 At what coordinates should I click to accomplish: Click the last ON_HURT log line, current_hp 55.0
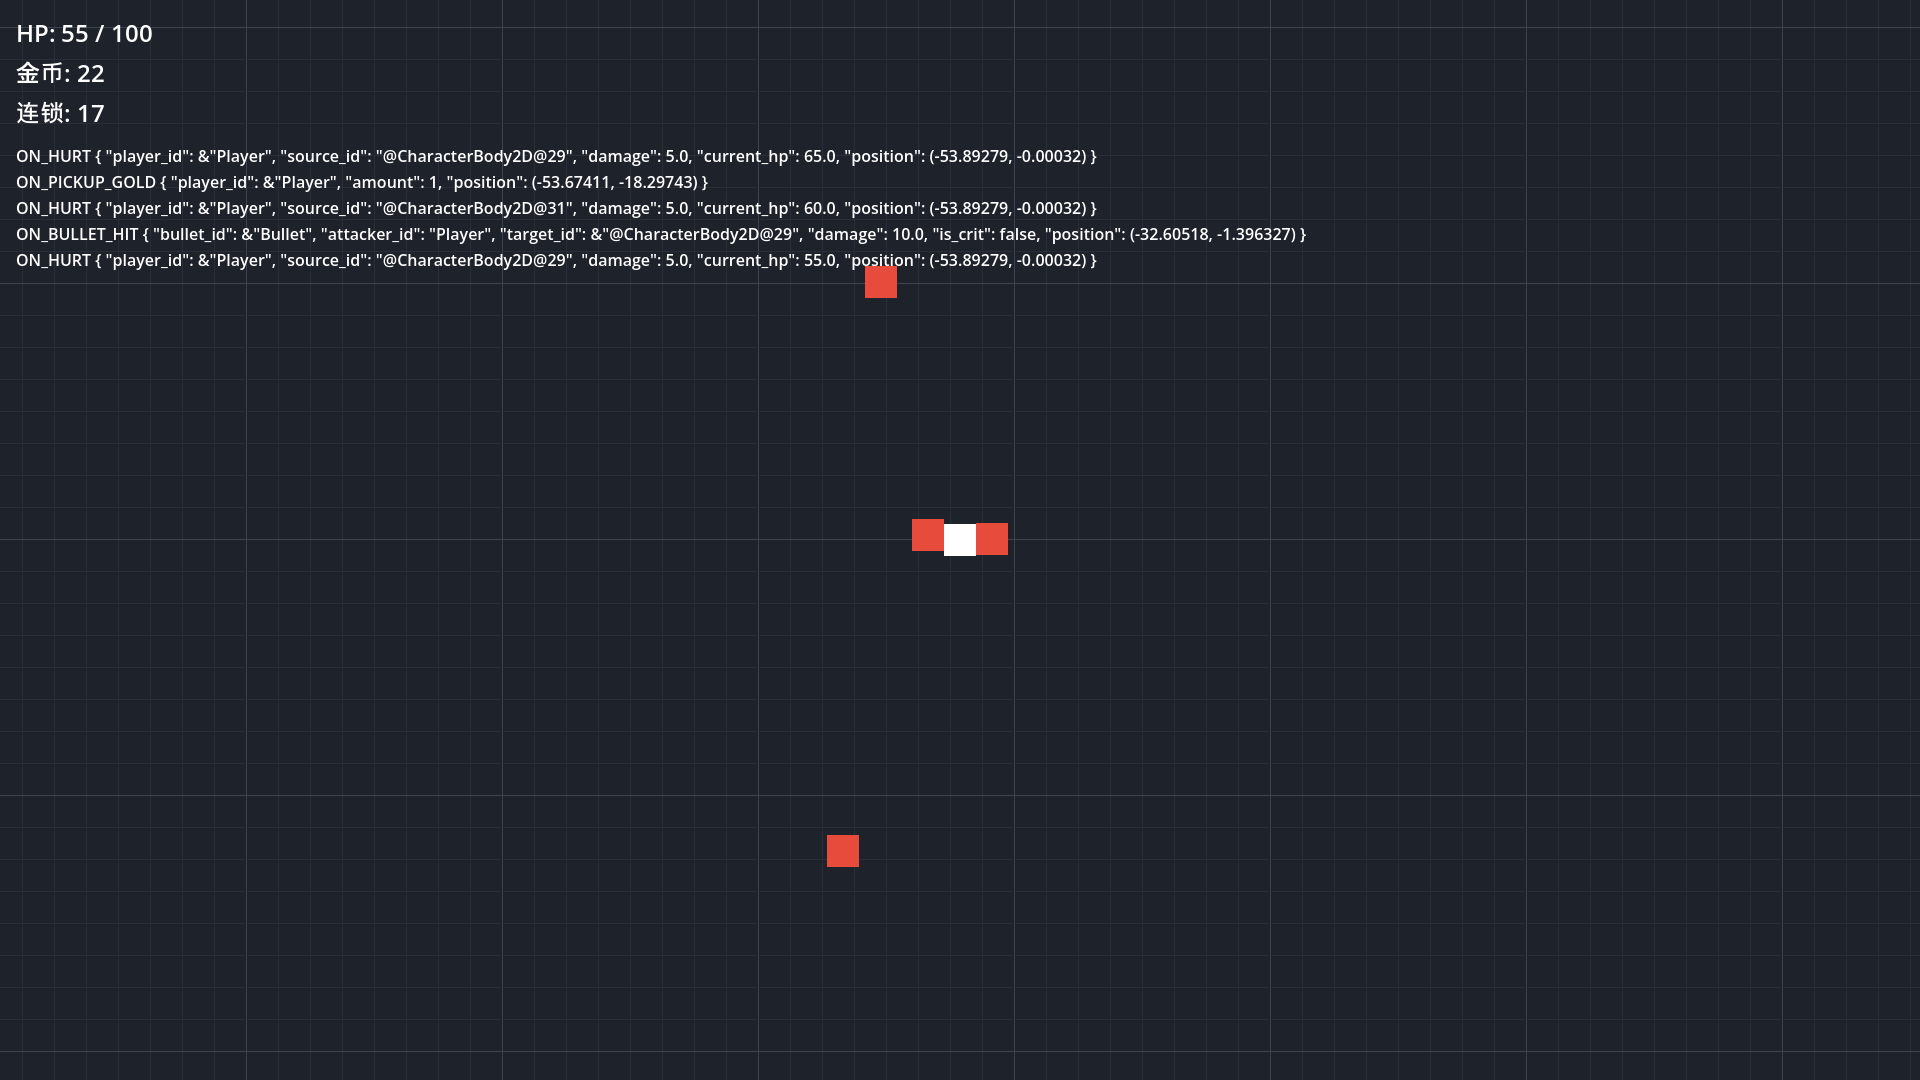[556, 260]
